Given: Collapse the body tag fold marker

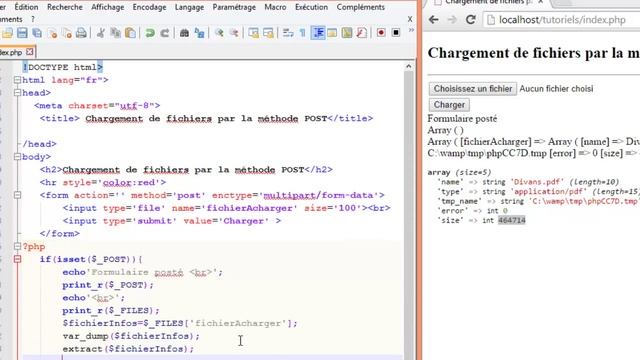Looking at the screenshot, I should tap(17, 157).
